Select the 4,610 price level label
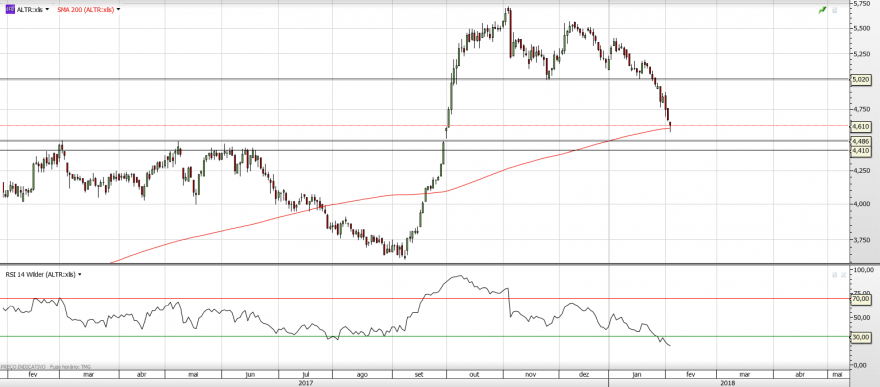 click(861, 126)
